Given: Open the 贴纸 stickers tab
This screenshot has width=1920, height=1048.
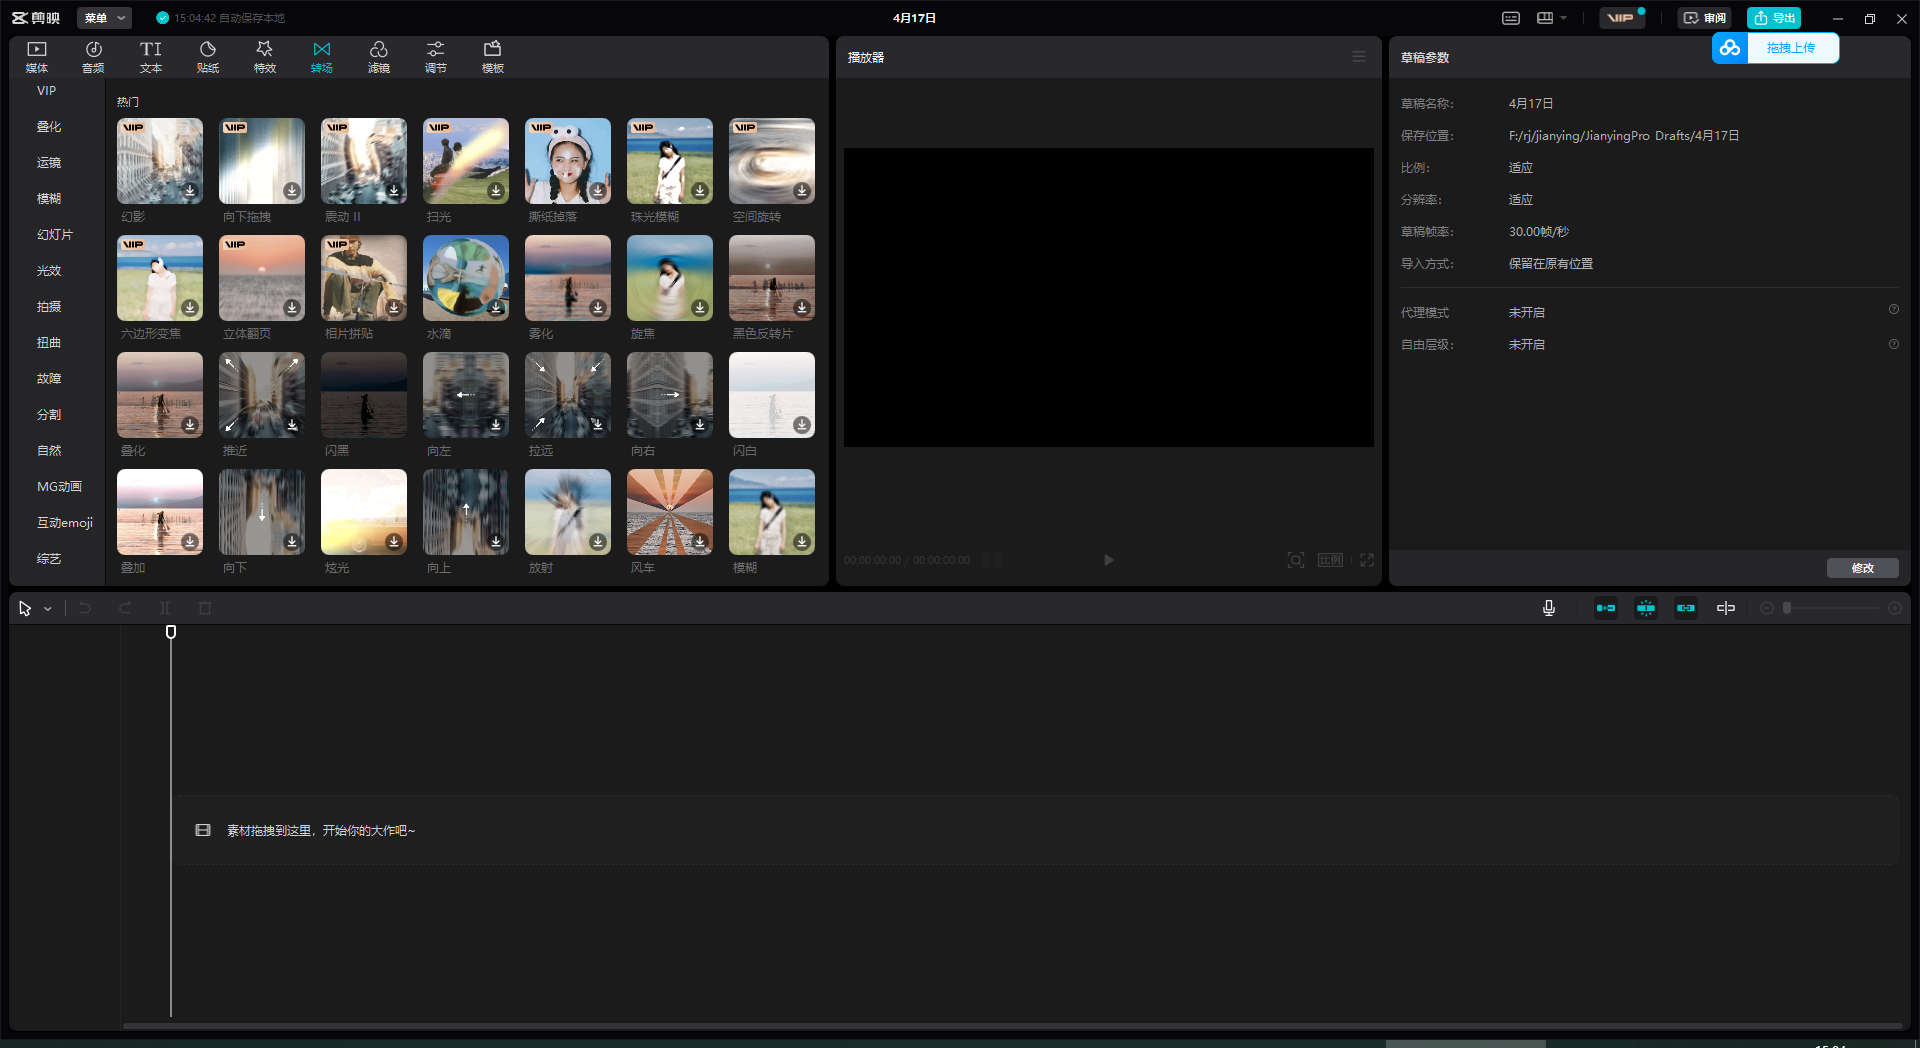Looking at the screenshot, I should [x=208, y=57].
